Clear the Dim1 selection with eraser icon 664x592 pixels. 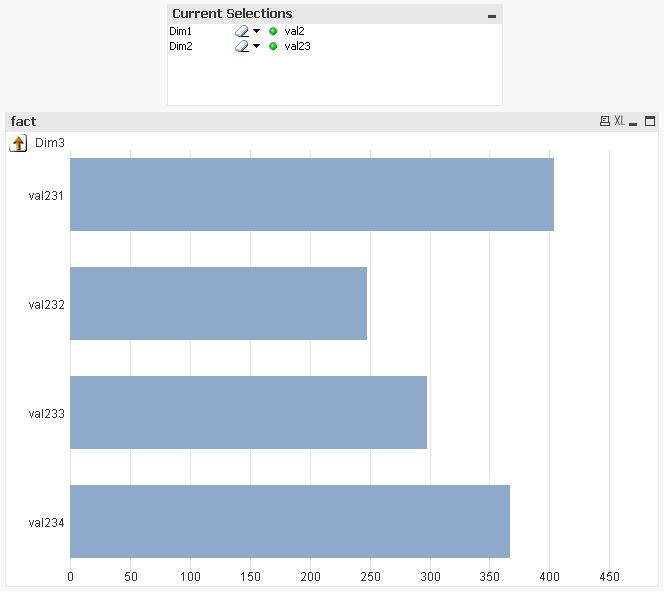click(x=242, y=31)
